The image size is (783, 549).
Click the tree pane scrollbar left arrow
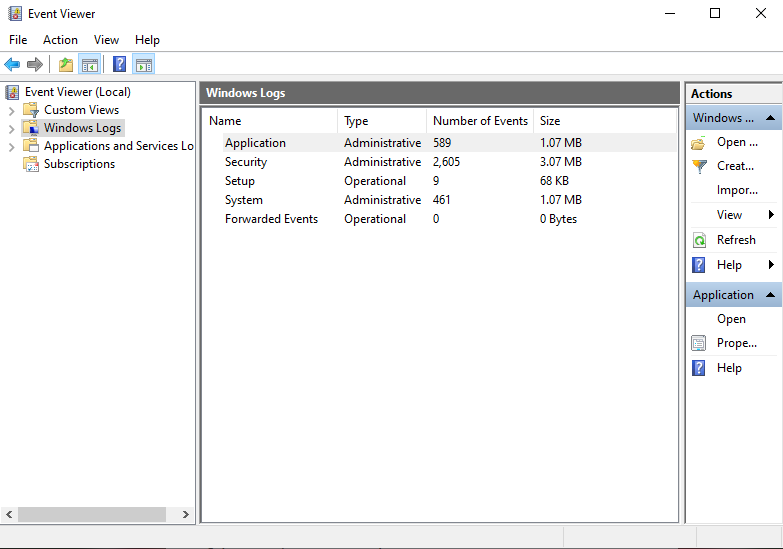point(9,514)
